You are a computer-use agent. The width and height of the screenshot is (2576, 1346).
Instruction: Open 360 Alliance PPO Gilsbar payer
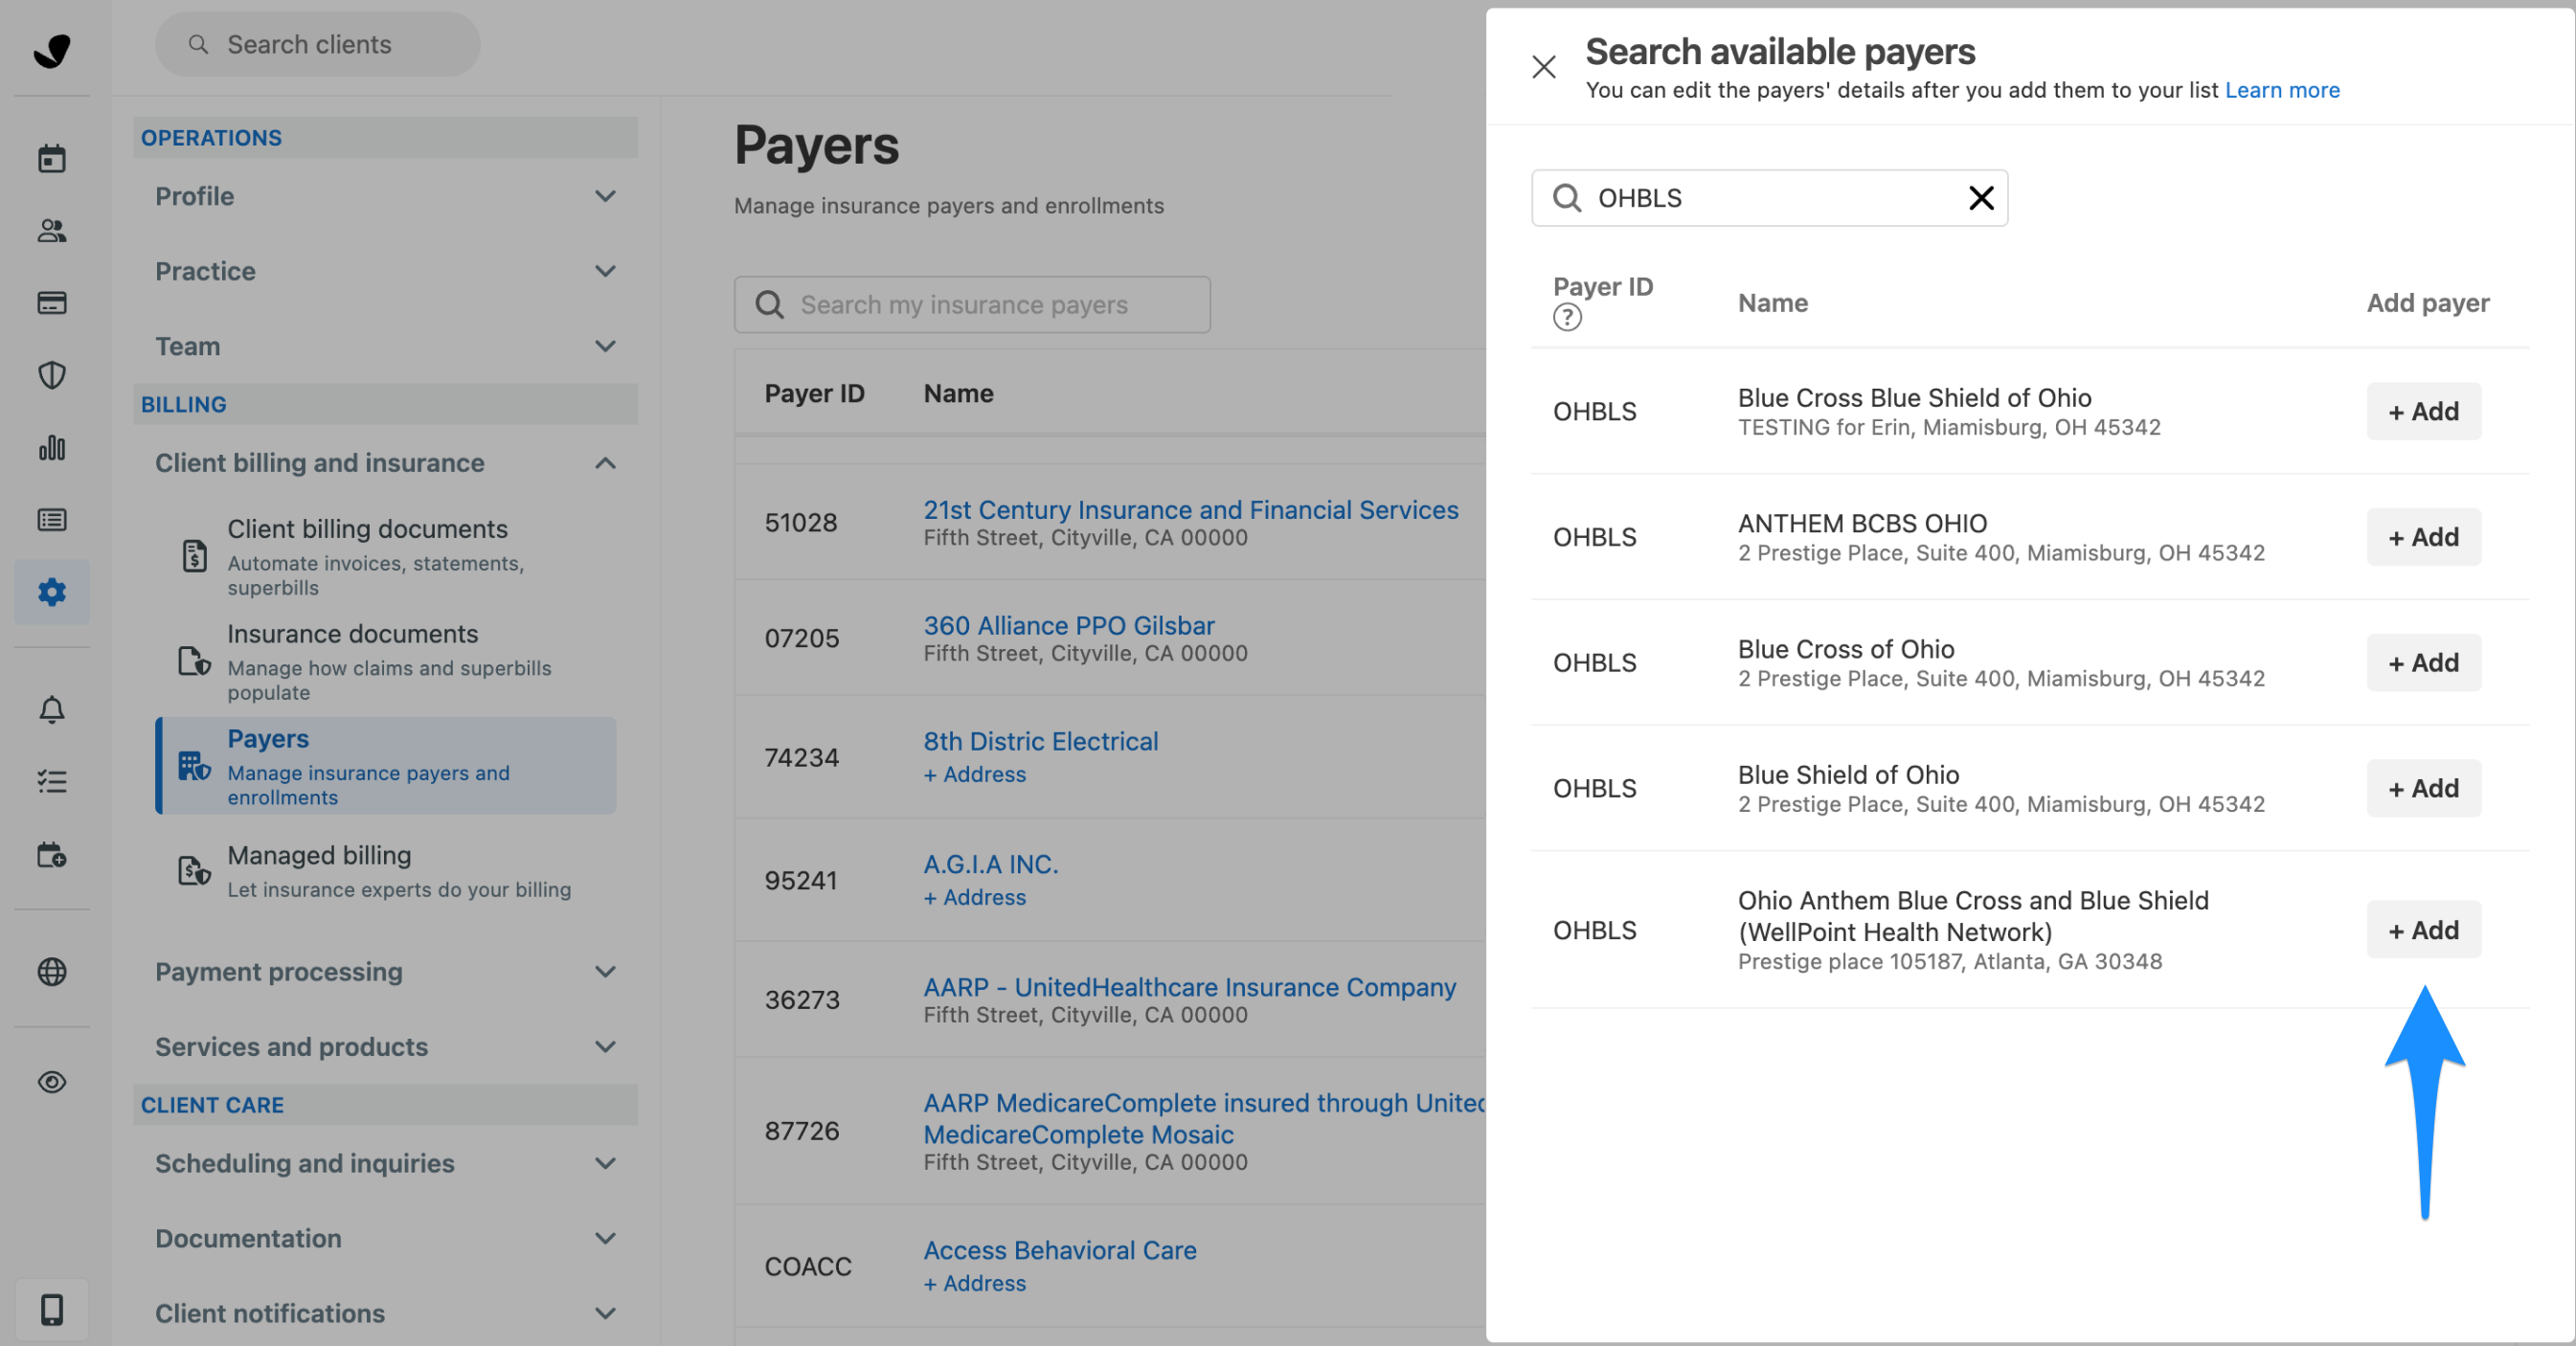pos(1069,625)
